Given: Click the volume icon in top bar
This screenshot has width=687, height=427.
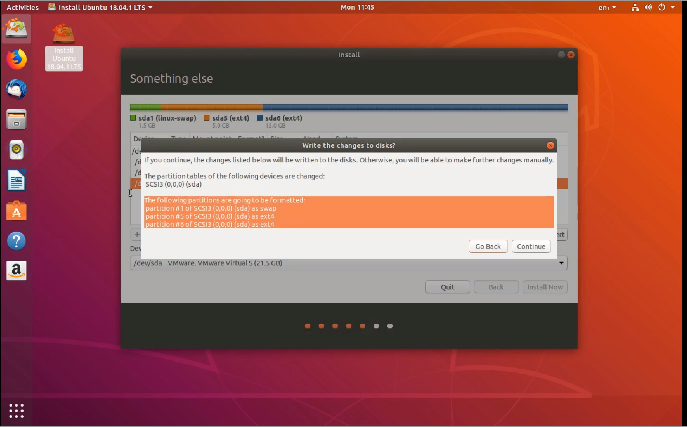Looking at the screenshot, I should point(648,7).
